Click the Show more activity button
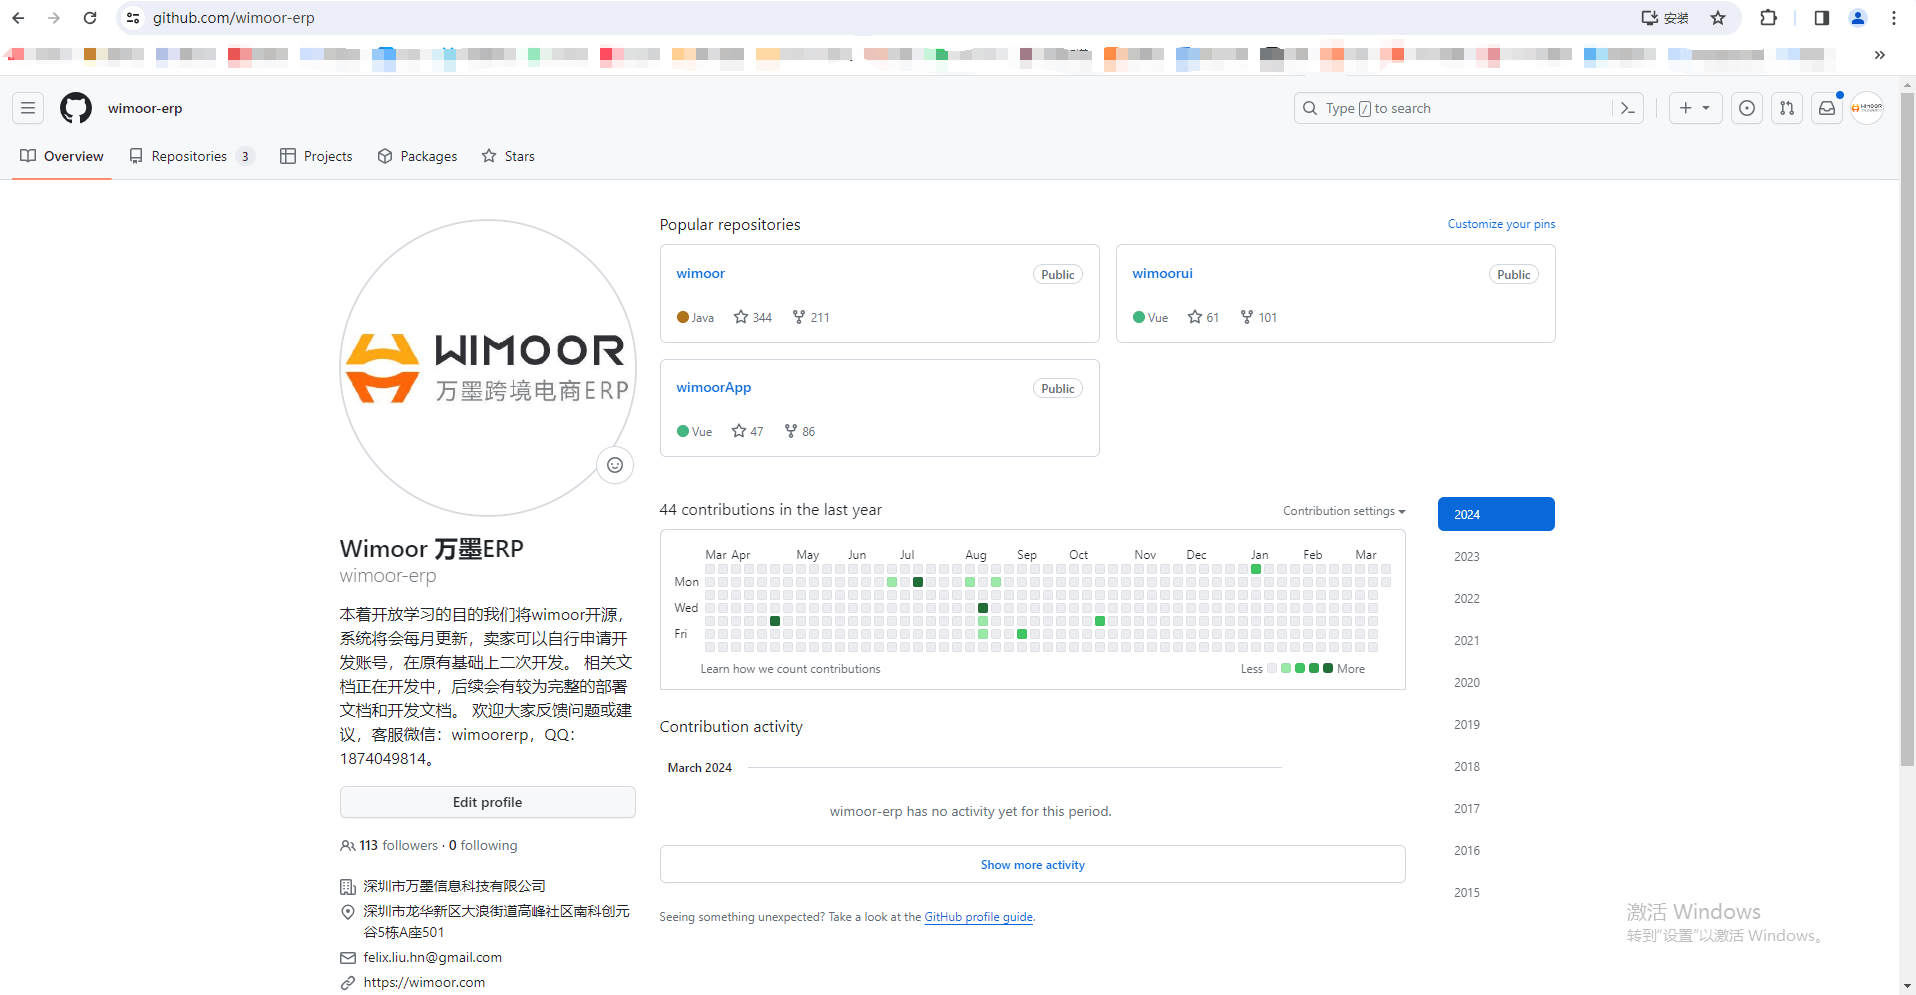The width and height of the screenshot is (1916, 995). pos(1032,864)
